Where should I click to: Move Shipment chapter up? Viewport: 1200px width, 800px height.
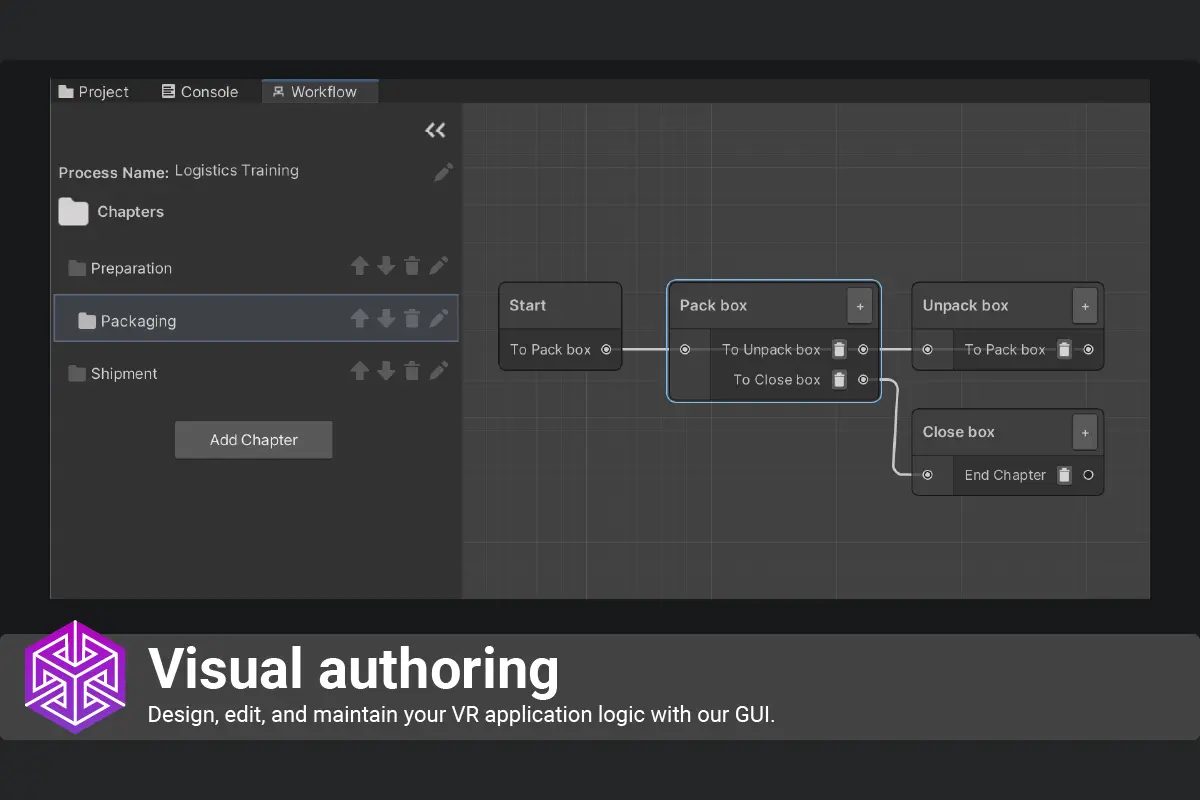pyautogui.click(x=360, y=371)
